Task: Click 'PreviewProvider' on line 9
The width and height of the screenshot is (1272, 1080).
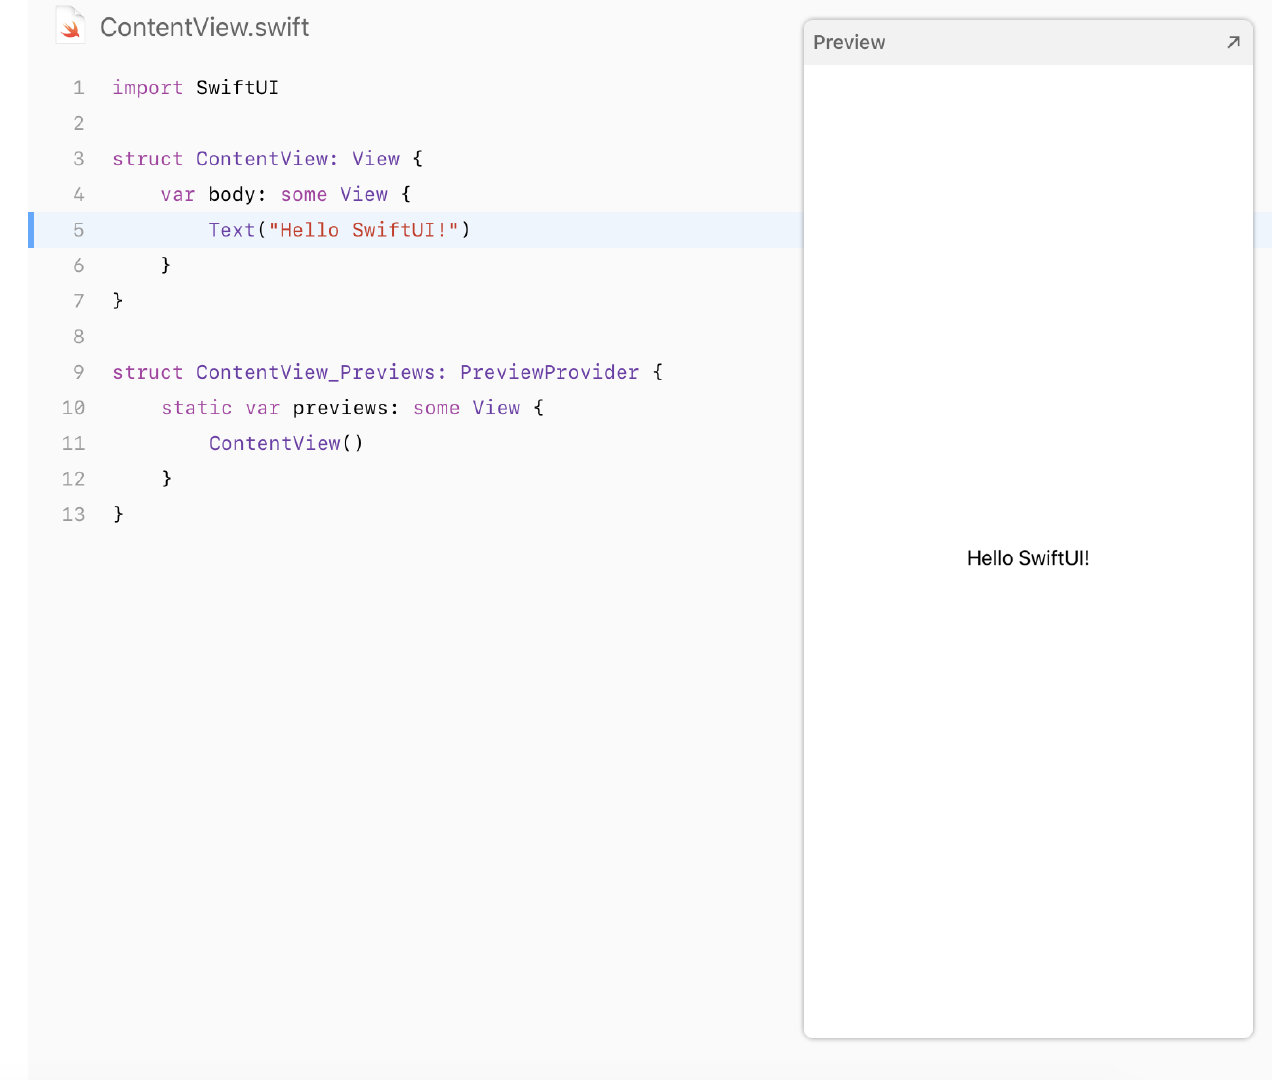Action: (x=549, y=372)
